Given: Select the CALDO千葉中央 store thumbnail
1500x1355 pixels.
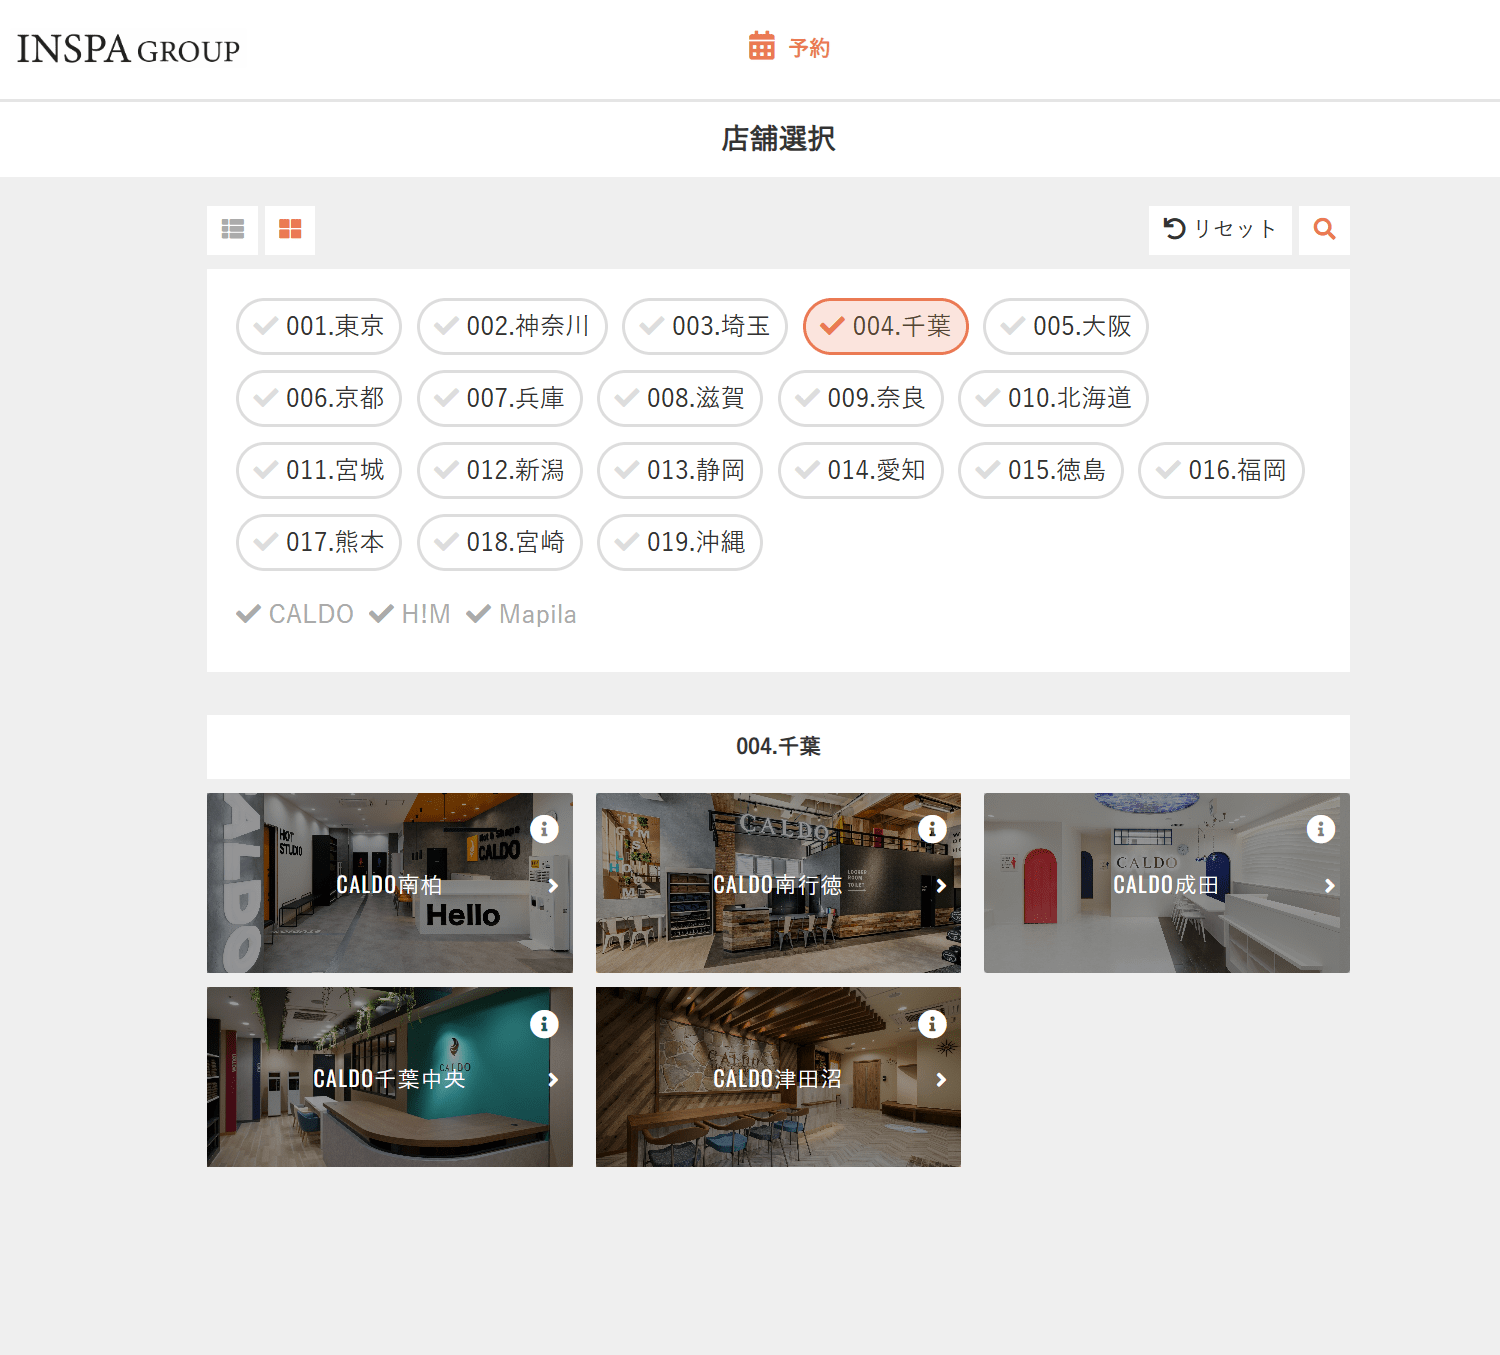Looking at the screenshot, I should click(390, 1077).
